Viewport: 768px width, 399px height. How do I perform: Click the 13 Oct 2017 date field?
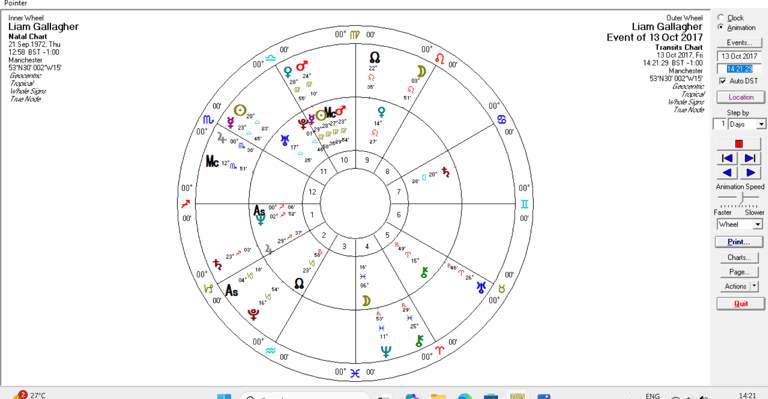click(739, 56)
